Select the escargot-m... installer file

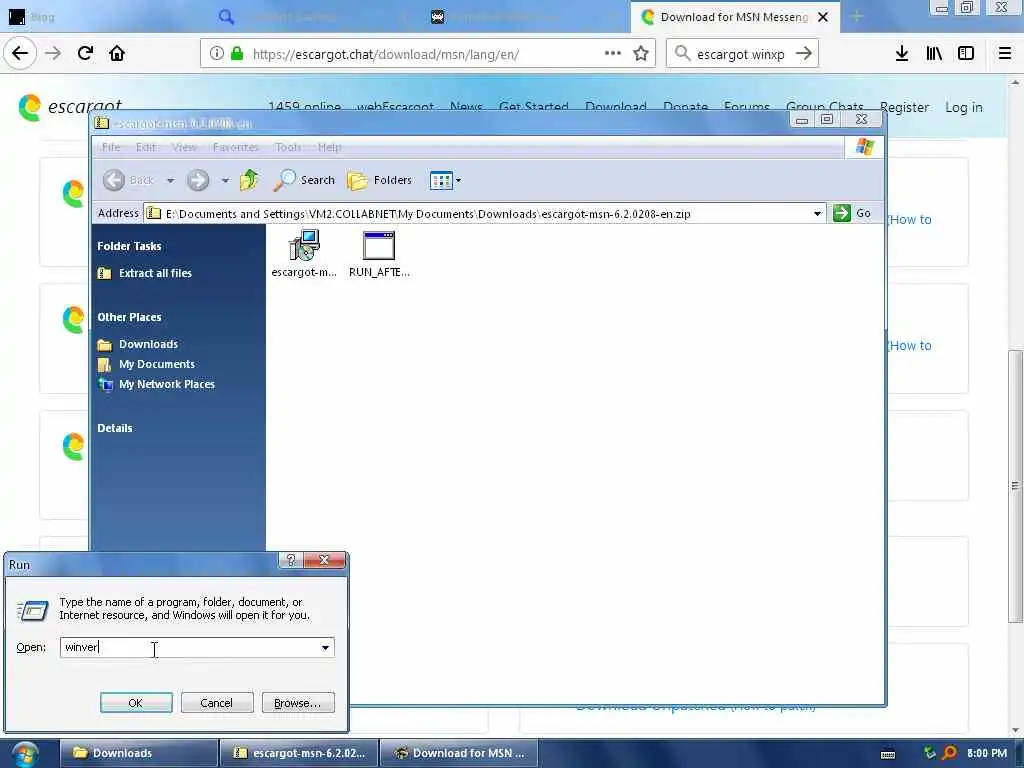pyautogui.click(x=304, y=254)
